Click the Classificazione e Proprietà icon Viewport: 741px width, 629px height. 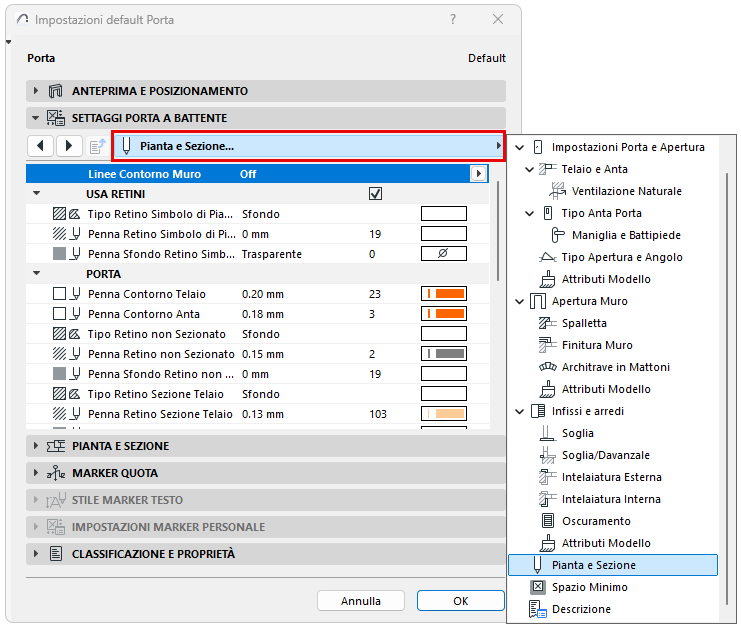tap(56, 553)
